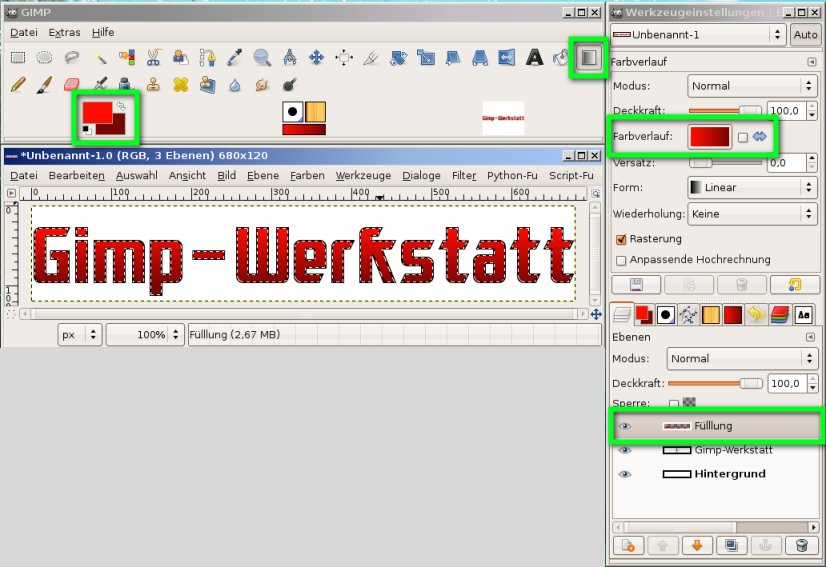Disable the Rasterung checkbox
This screenshot has width=826, height=567.
621,239
